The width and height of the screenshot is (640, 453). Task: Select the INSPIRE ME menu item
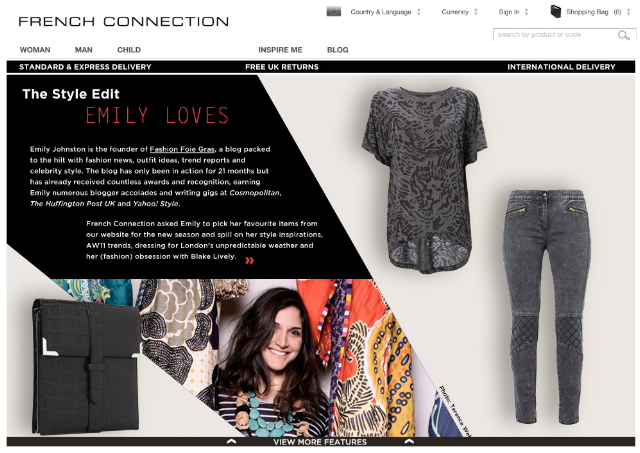(x=280, y=50)
